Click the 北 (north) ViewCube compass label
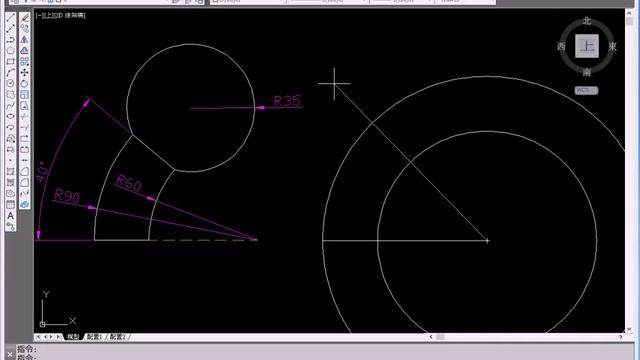 pyautogui.click(x=587, y=21)
